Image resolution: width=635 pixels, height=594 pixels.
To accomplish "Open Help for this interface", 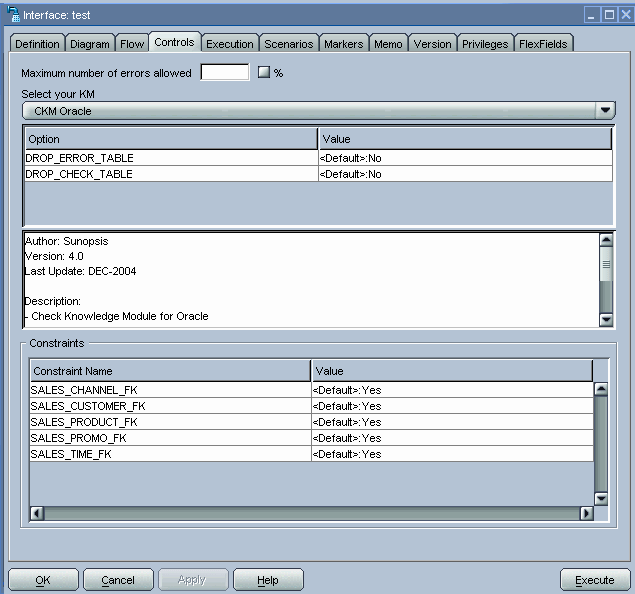I will pyautogui.click(x=268, y=580).
